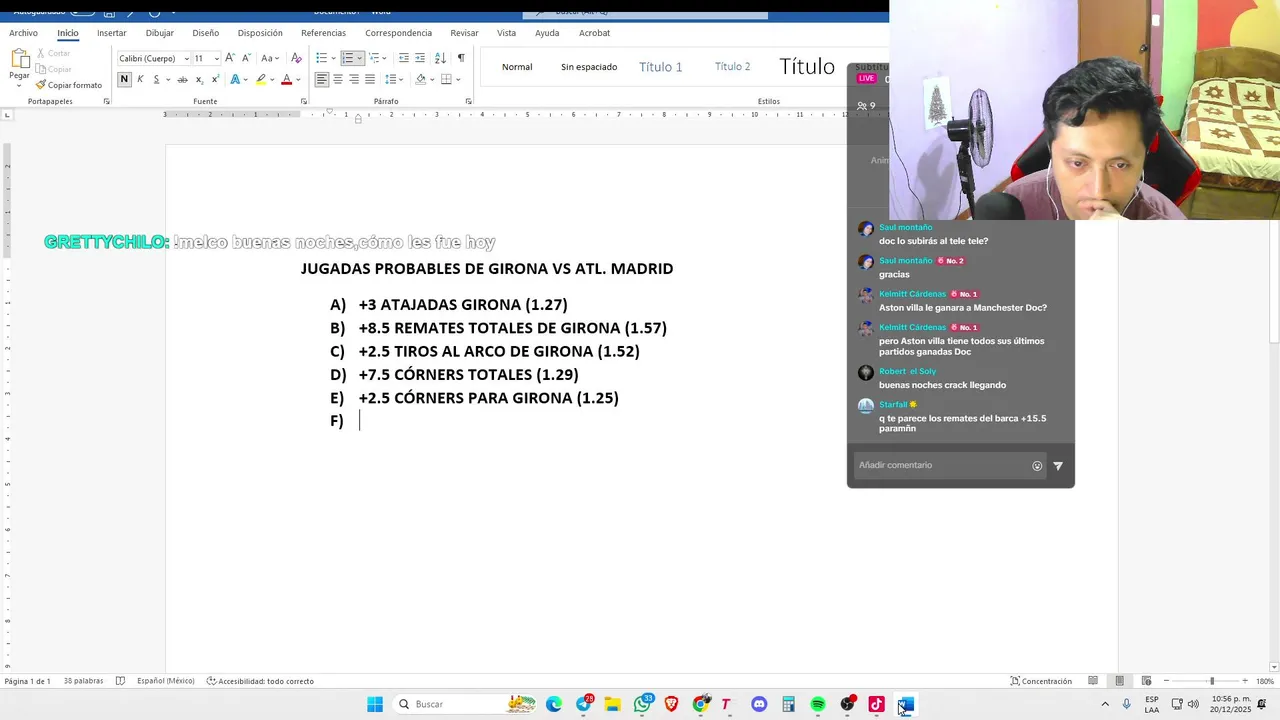Click text highlight color yellow marker

(x=260, y=79)
